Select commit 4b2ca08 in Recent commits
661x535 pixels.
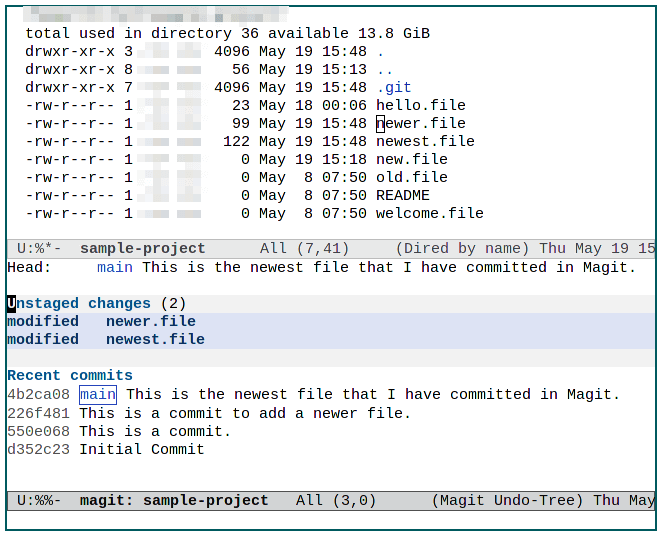point(38,394)
